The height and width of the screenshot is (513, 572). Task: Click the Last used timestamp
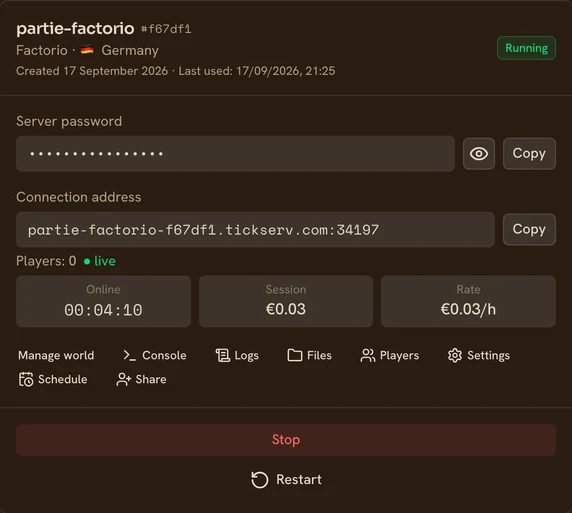coord(257,71)
